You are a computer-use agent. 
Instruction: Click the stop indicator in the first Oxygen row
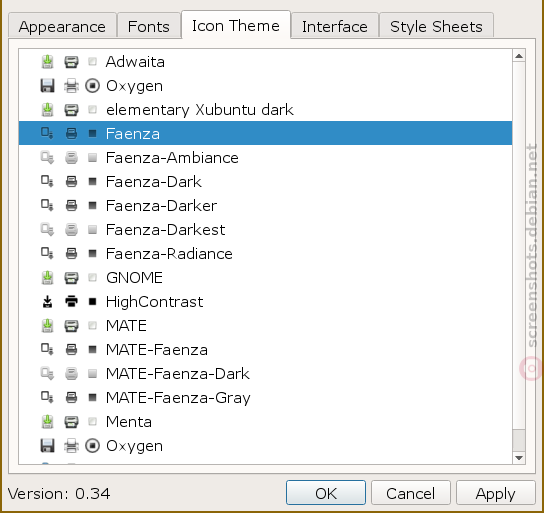tap(92, 86)
